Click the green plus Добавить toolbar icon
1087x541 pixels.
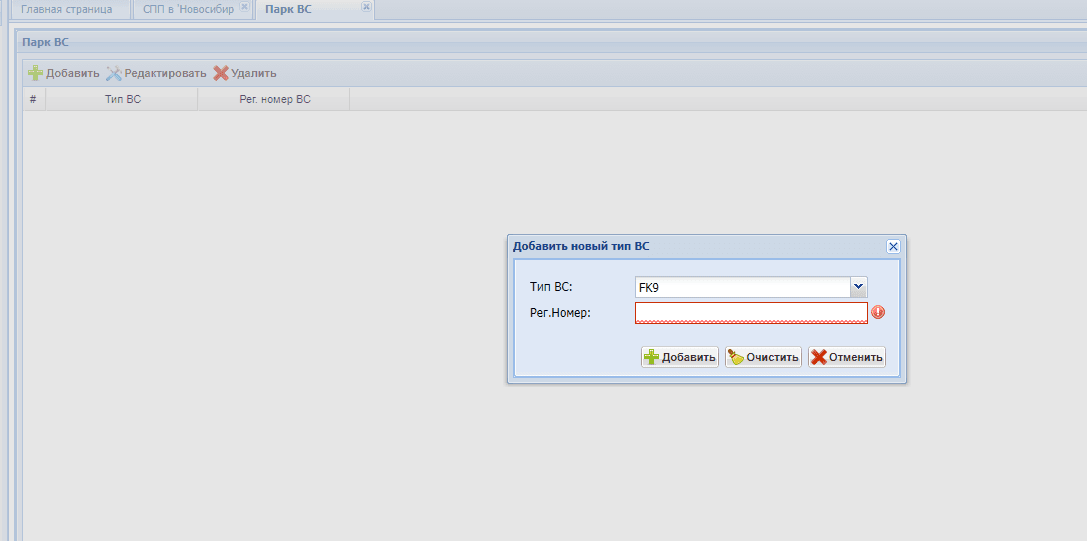click(35, 73)
